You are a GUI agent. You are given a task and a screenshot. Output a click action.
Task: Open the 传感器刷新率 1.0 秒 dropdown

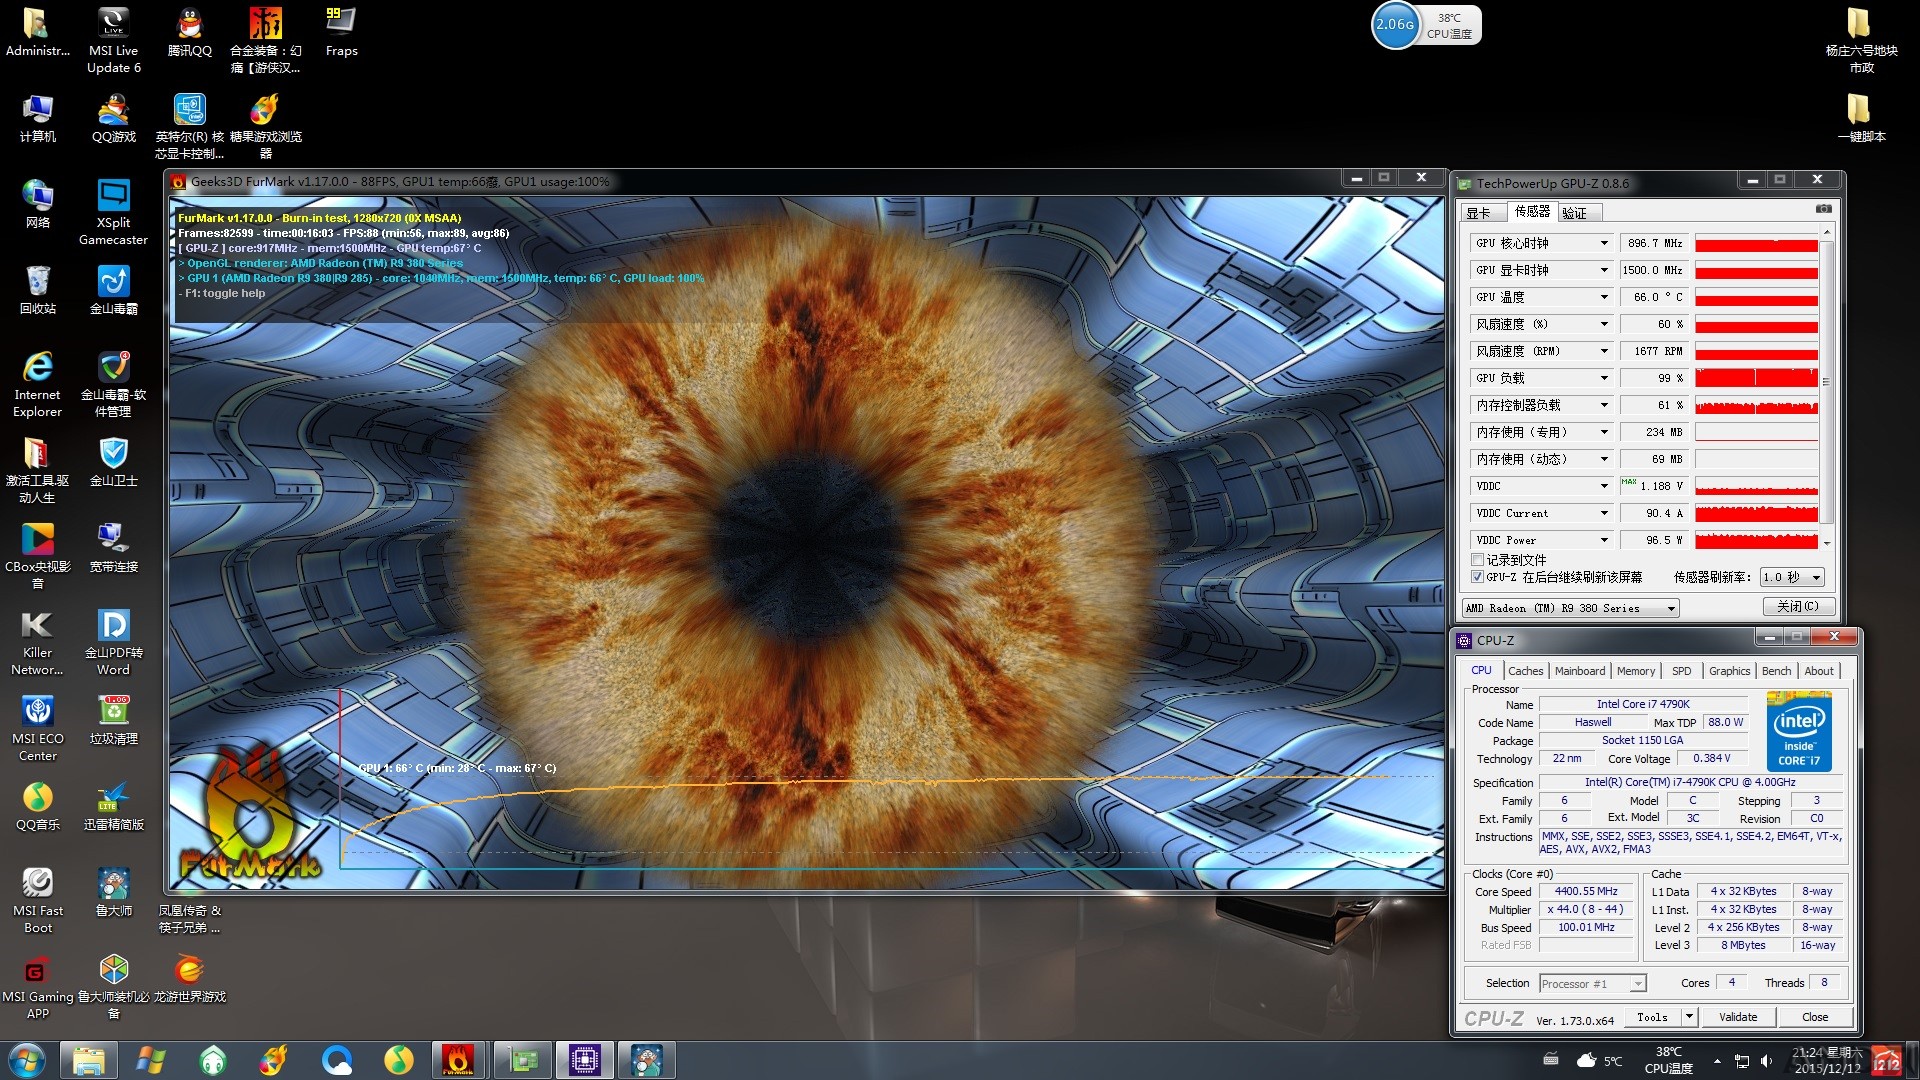(x=1792, y=577)
